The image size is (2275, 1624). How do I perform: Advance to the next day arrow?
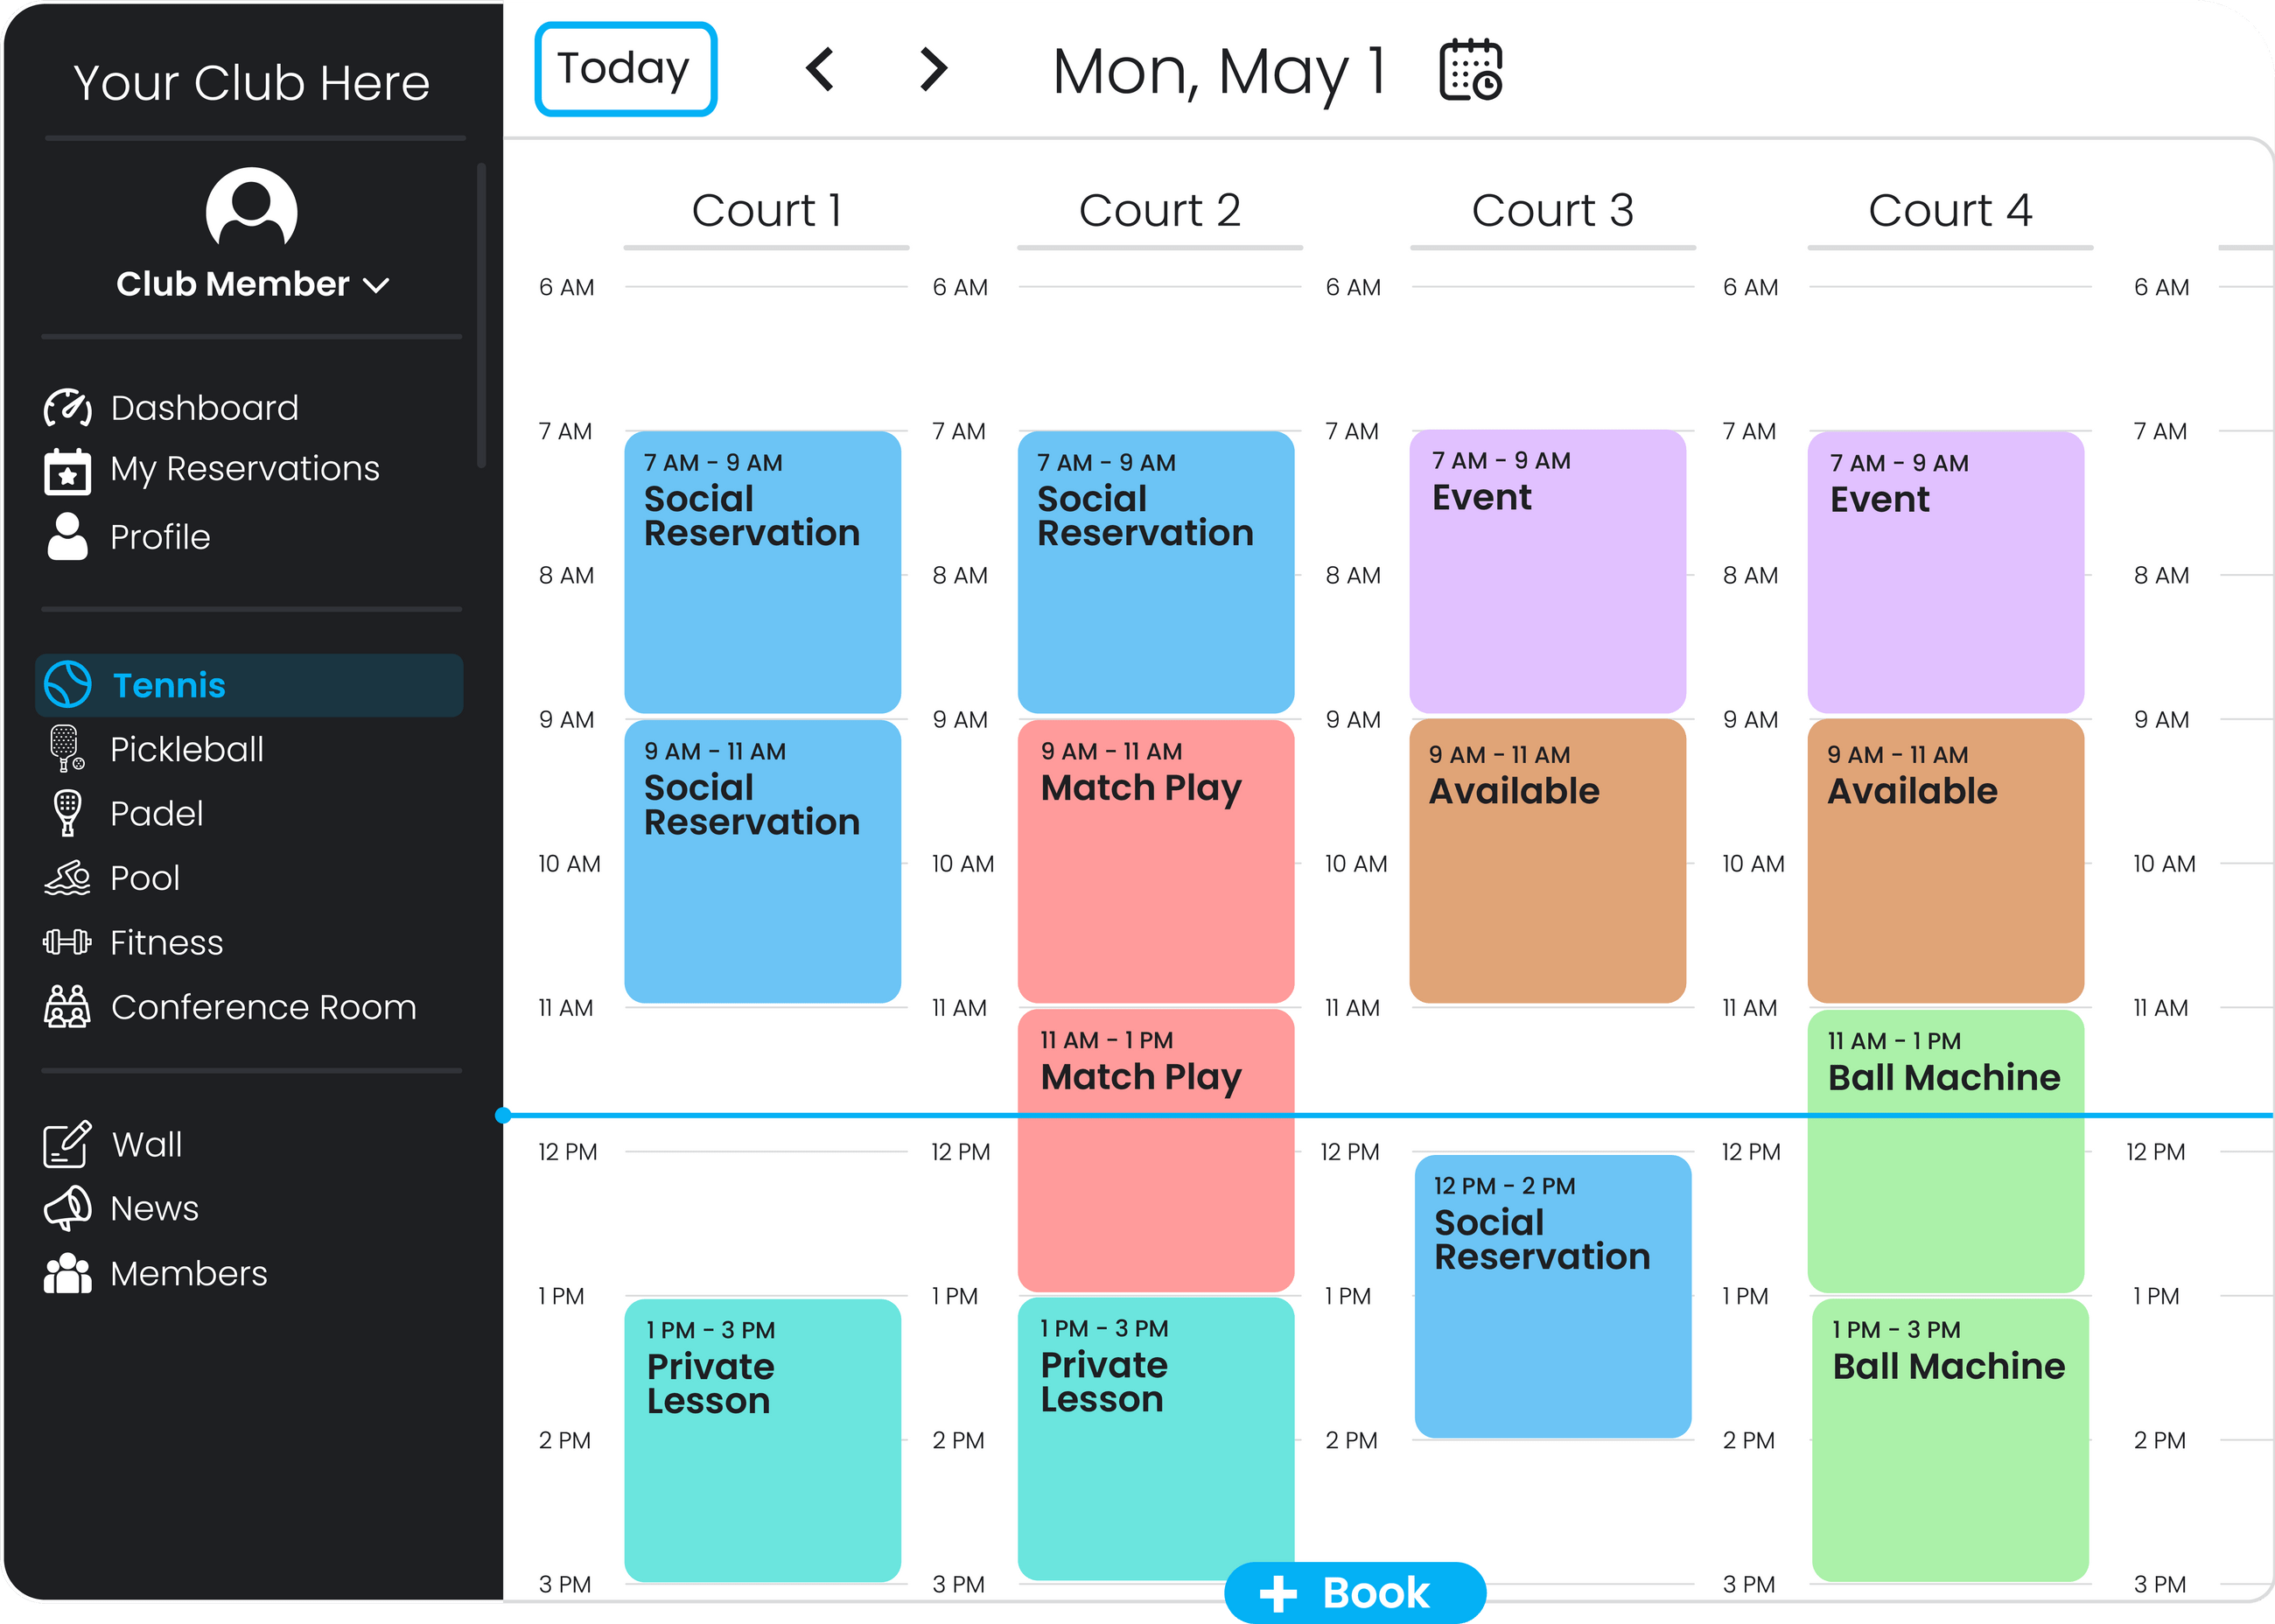click(933, 70)
